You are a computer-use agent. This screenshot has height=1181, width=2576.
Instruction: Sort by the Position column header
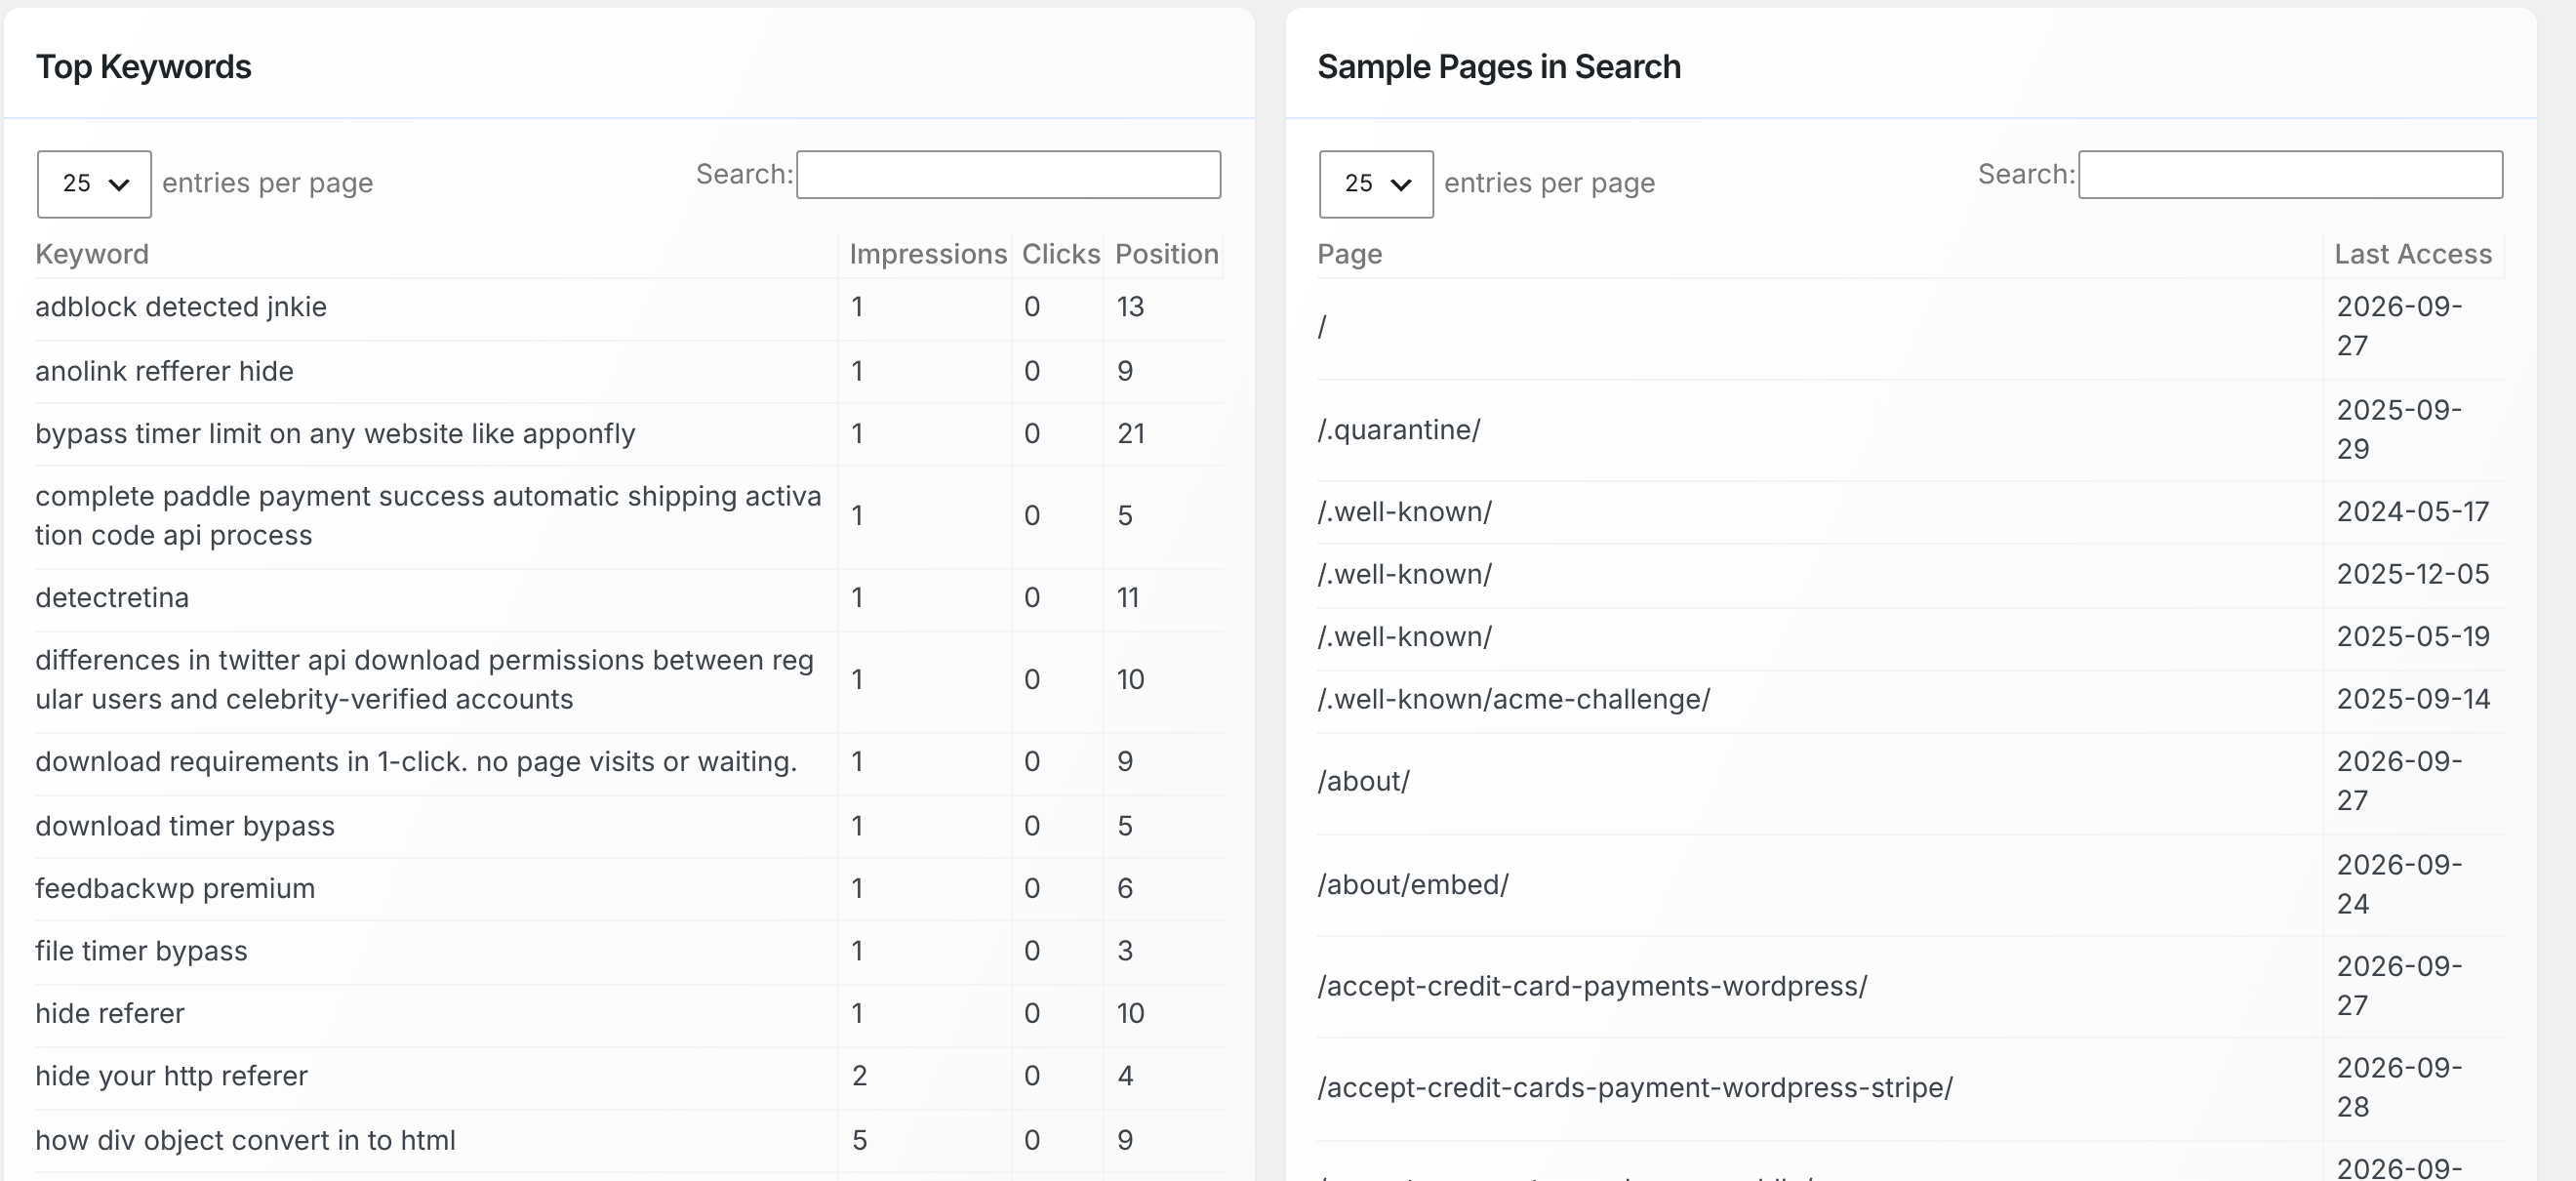(1166, 254)
